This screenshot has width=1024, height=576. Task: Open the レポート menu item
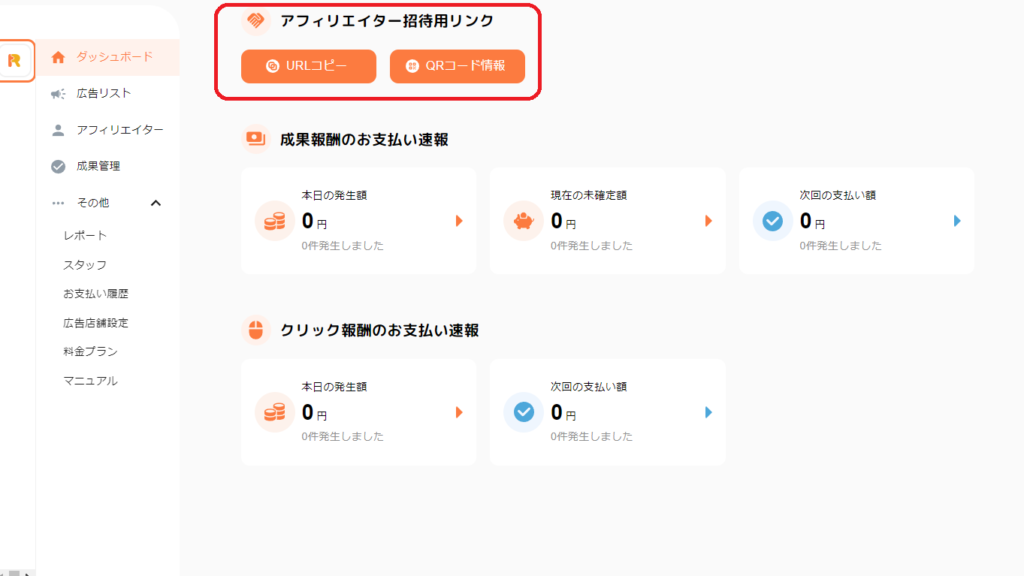[x=85, y=236]
